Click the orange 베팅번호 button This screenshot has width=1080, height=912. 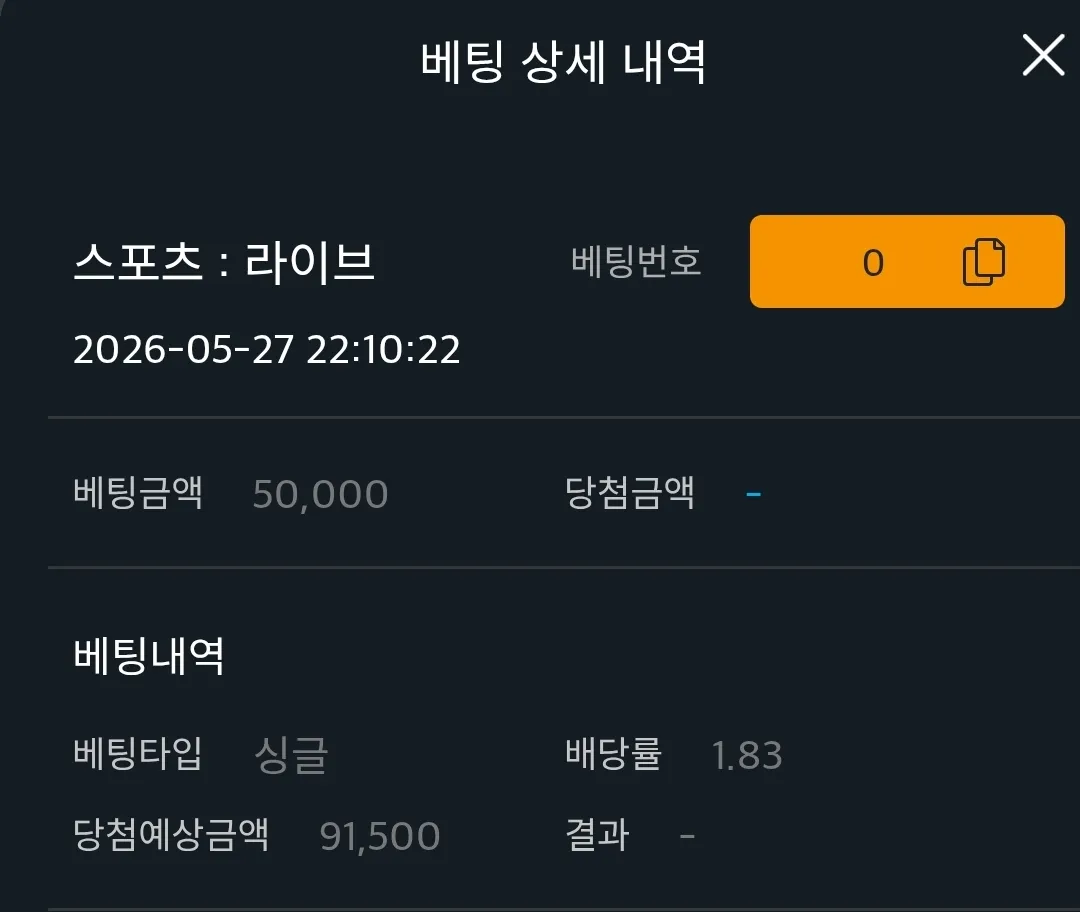[907, 262]
